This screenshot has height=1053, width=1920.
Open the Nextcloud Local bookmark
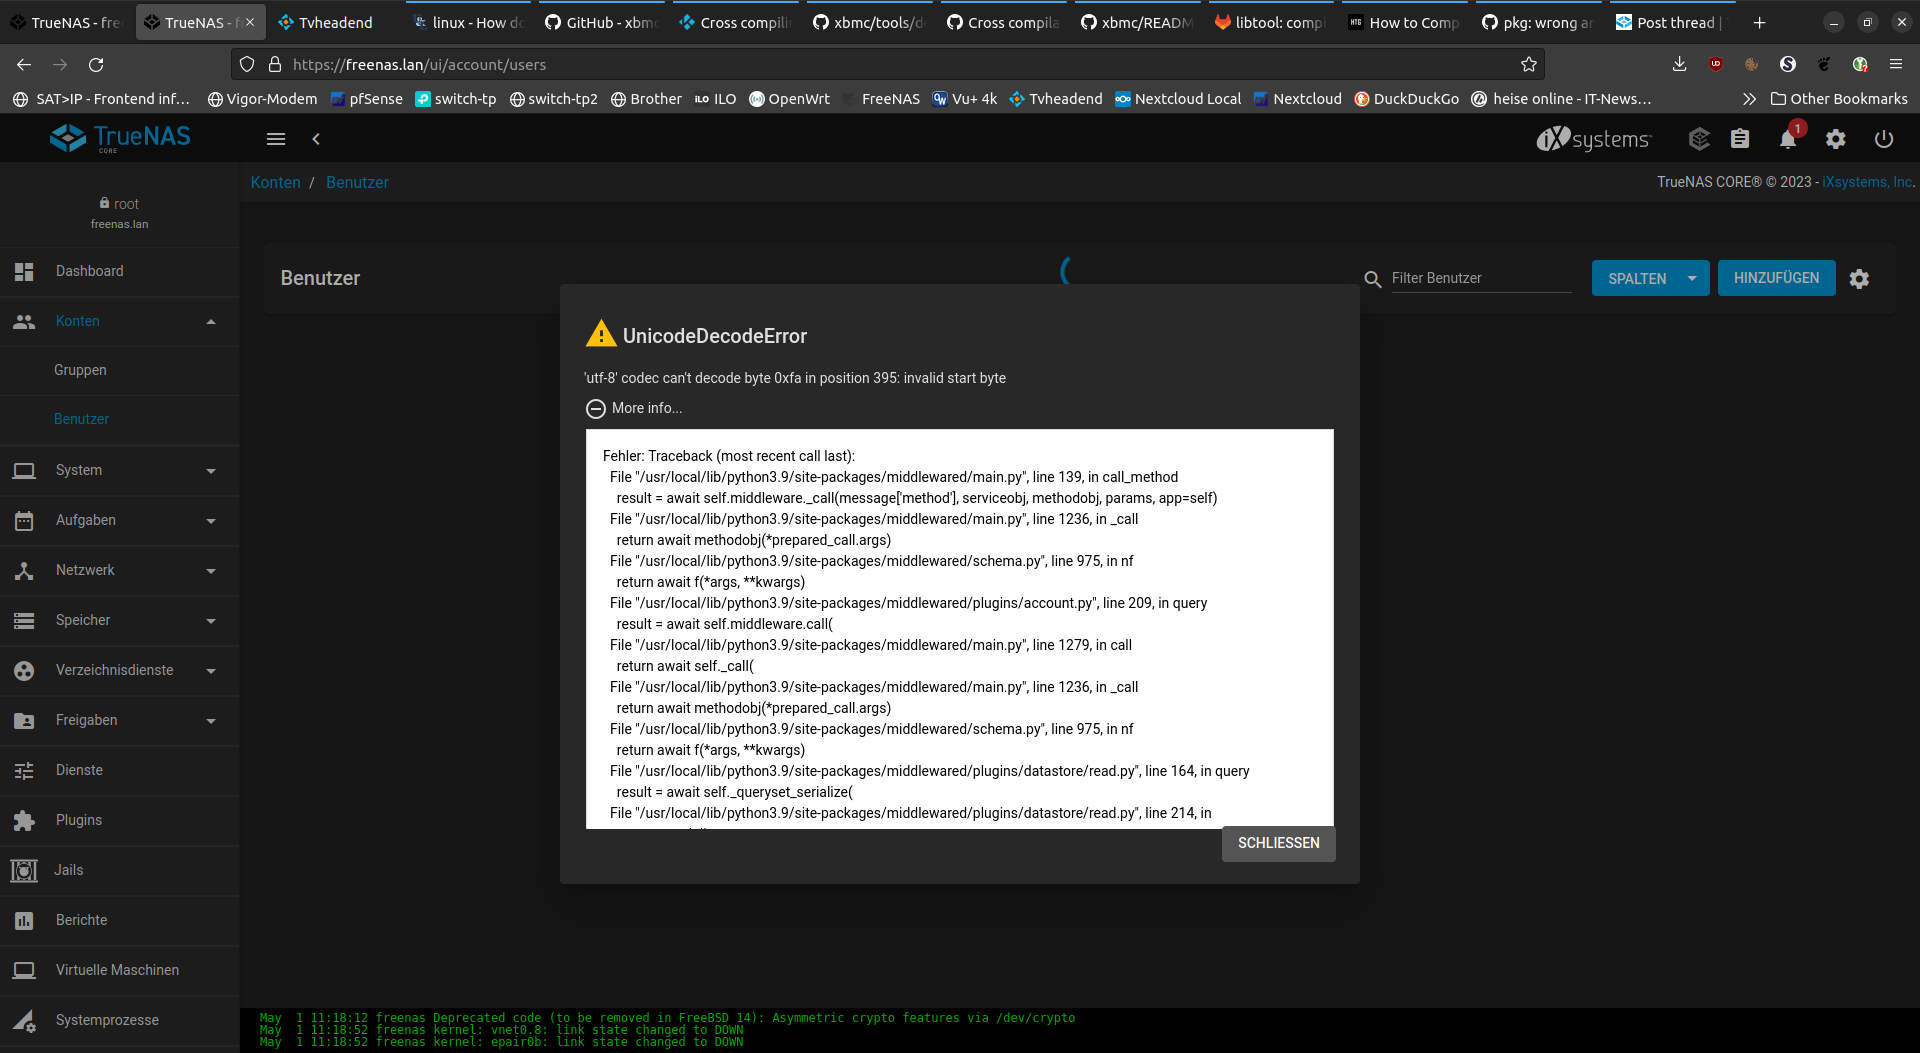pyautogui.click(x=1178, y=99)
